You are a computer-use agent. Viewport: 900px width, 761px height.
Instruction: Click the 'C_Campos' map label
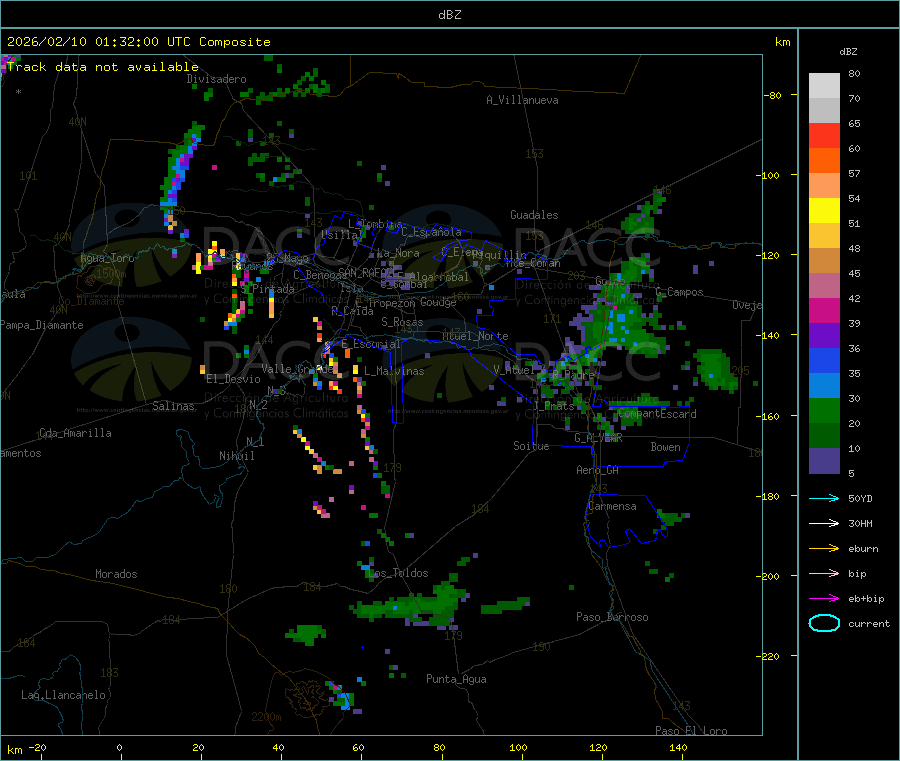tap(679, 292)
